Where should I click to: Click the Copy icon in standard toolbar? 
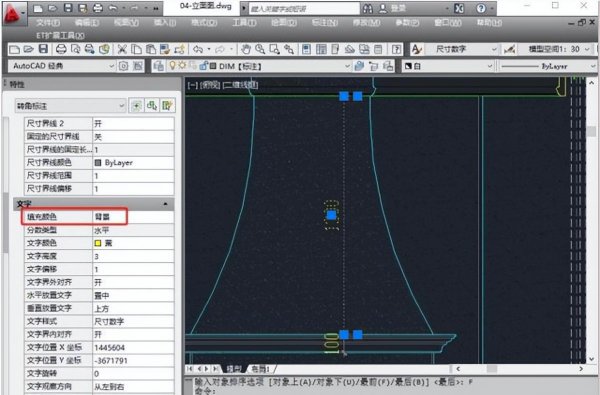(x=136, y=49)
